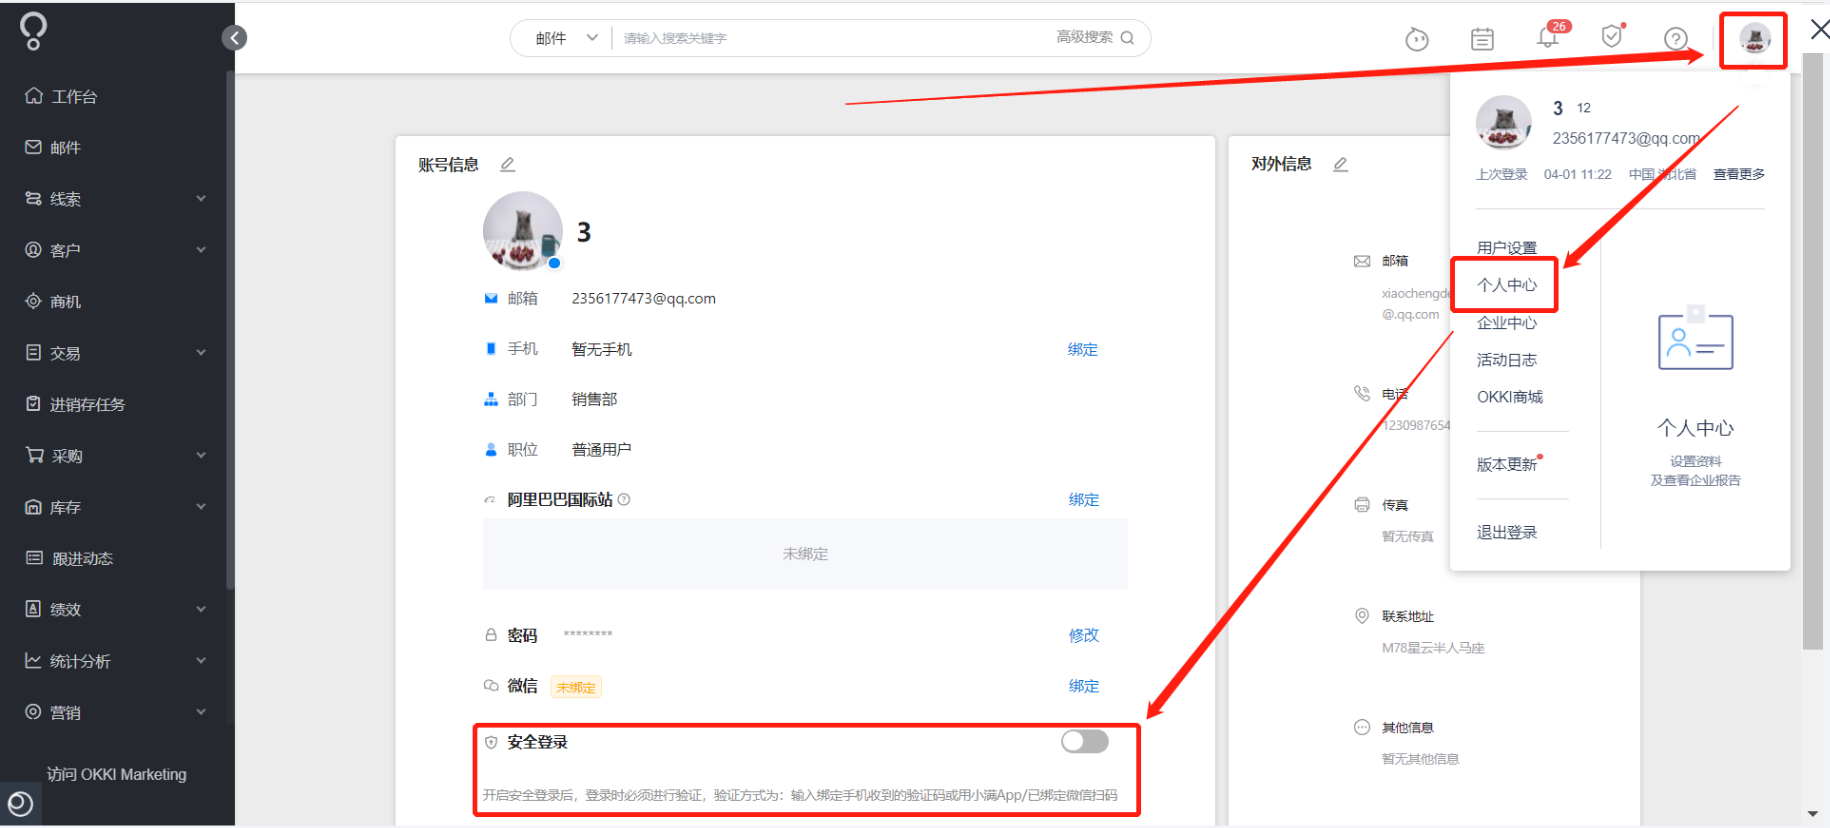Click 绑定 next to 手机

pos(1082,349)
